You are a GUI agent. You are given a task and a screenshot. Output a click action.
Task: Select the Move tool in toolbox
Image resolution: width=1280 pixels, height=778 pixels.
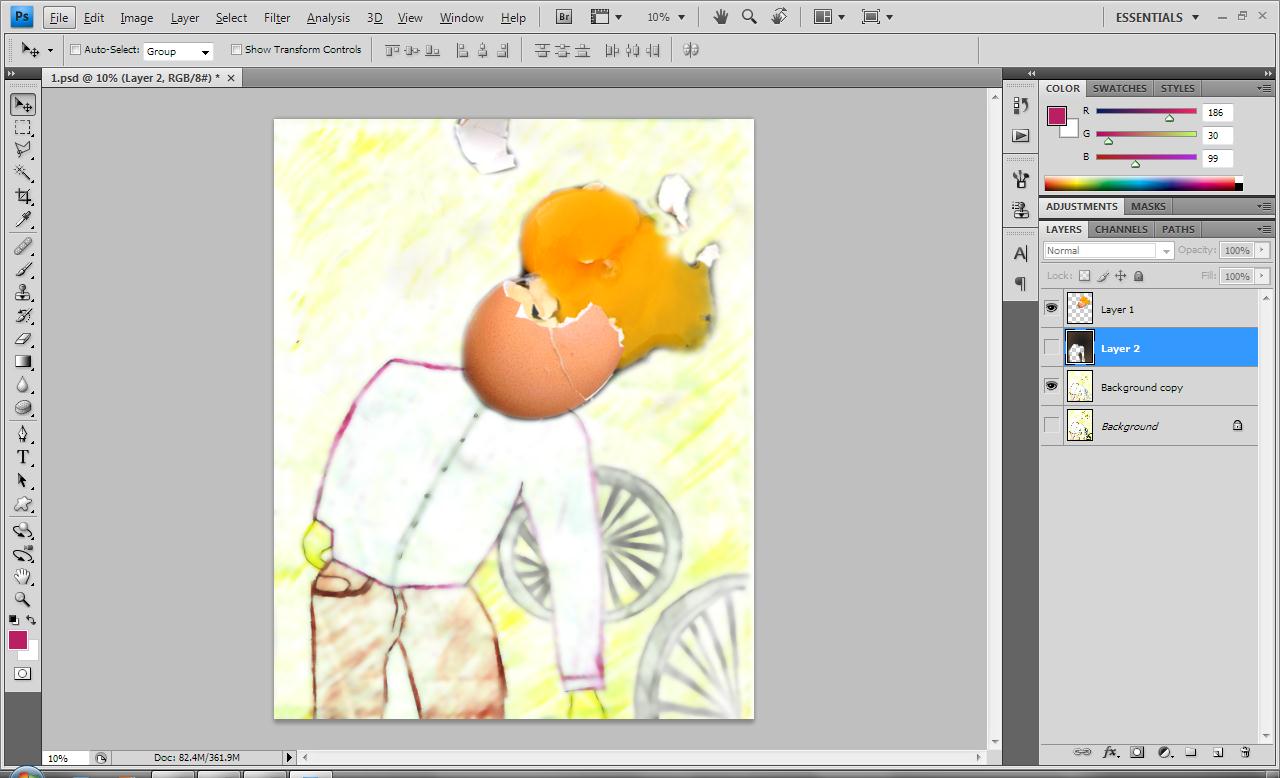(x=22, y=105)
